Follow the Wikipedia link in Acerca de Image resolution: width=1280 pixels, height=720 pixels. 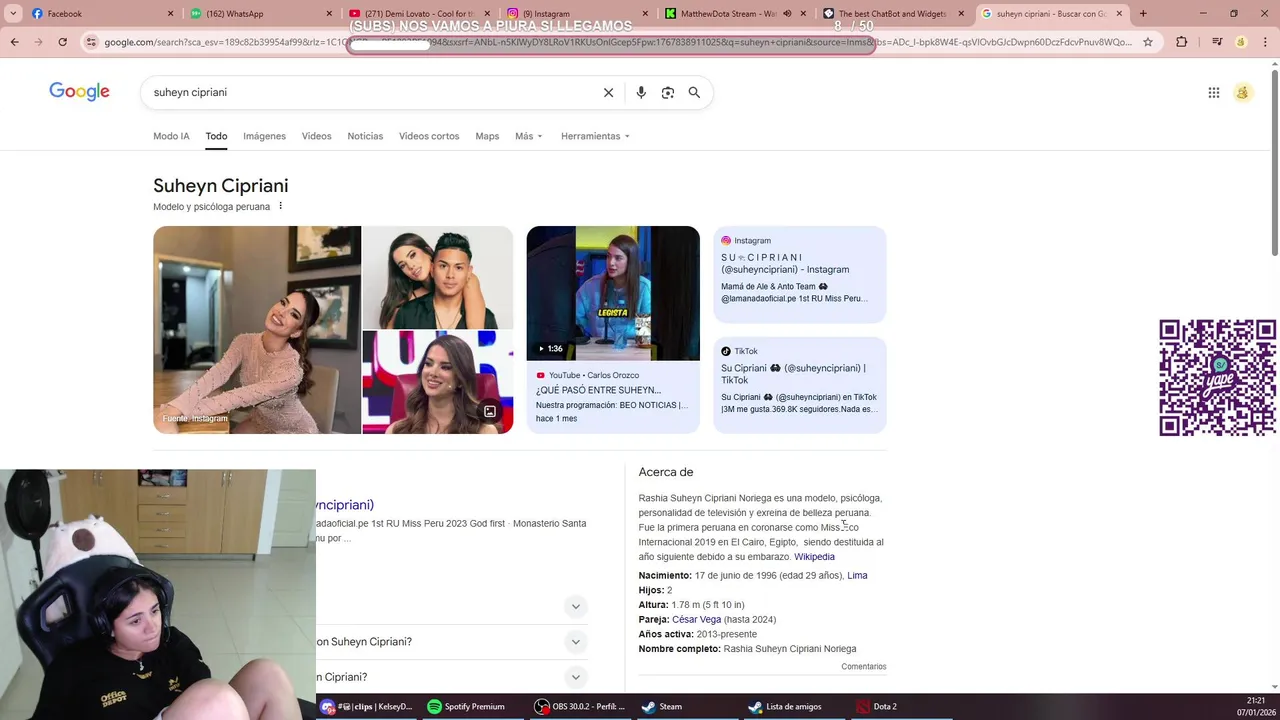814,557
